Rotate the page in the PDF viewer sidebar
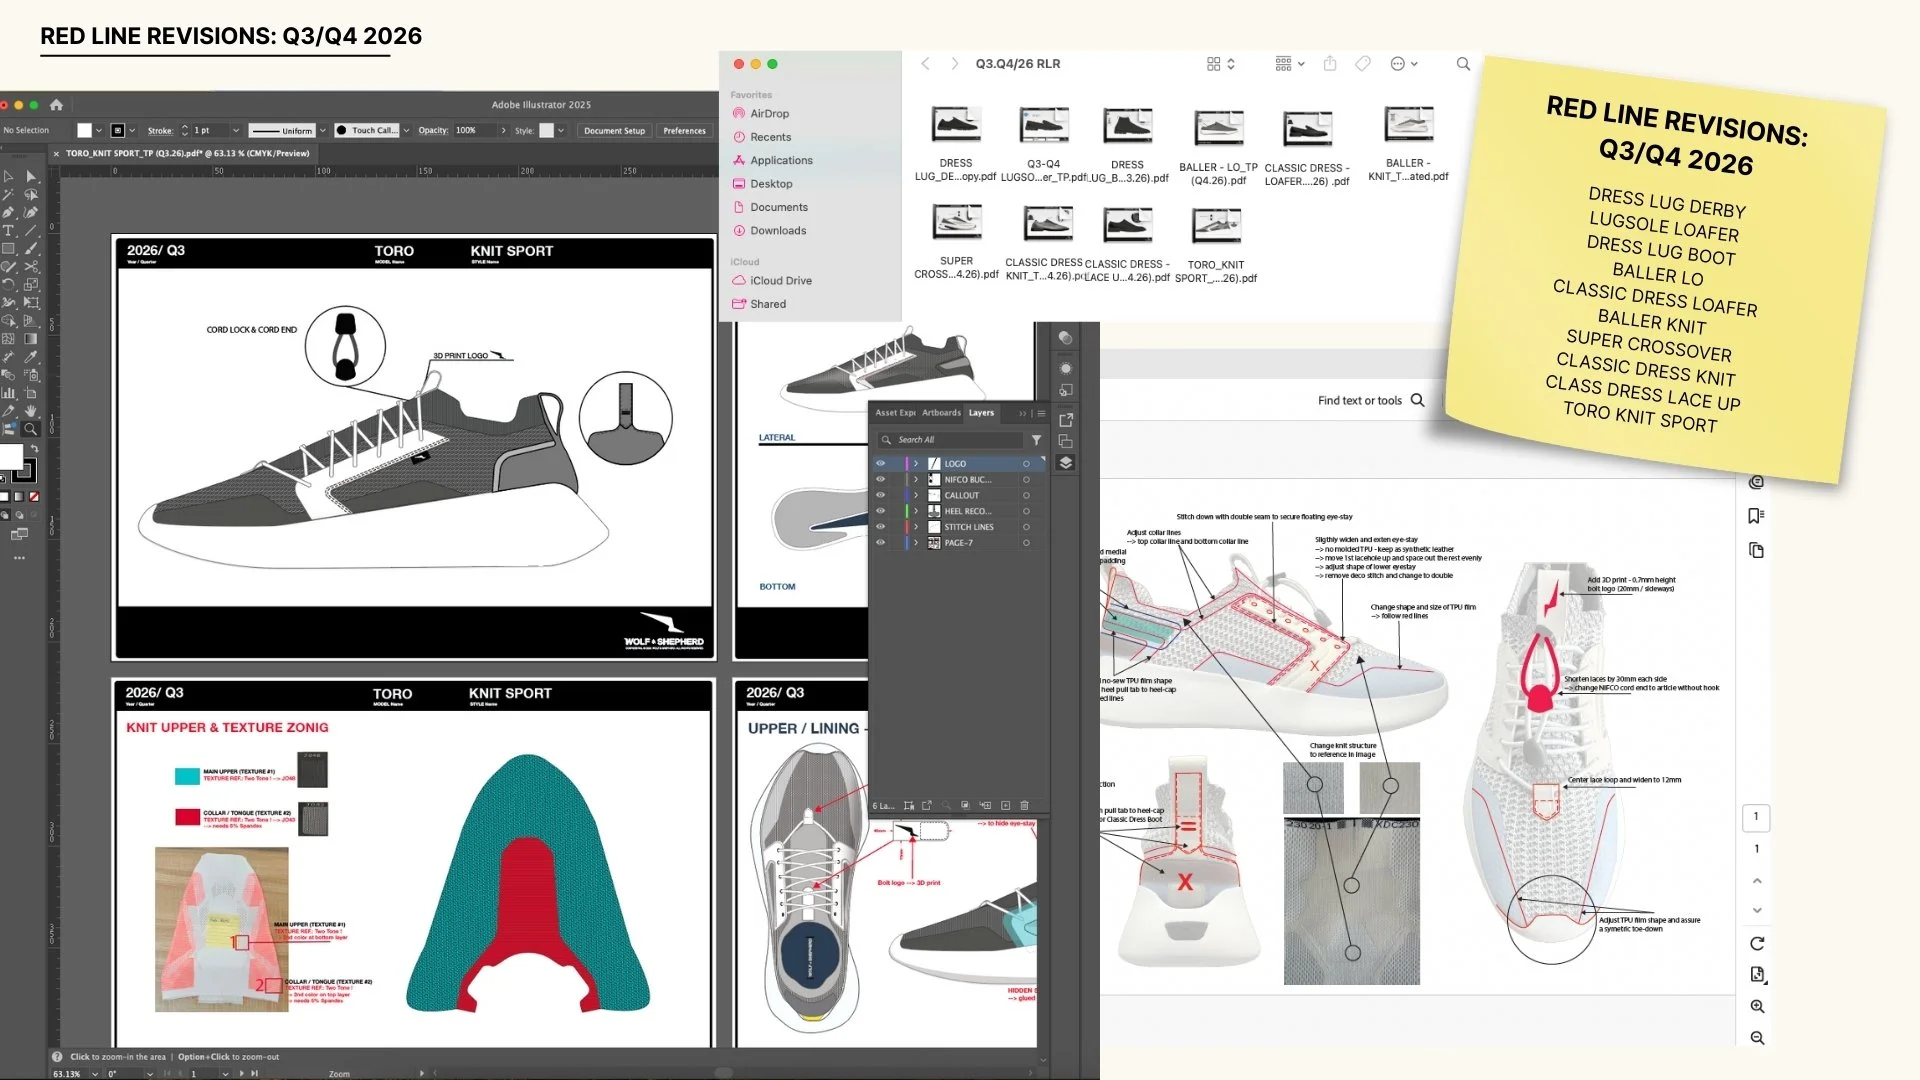Screen dimensions: 1920x1080 (1757, 943)
